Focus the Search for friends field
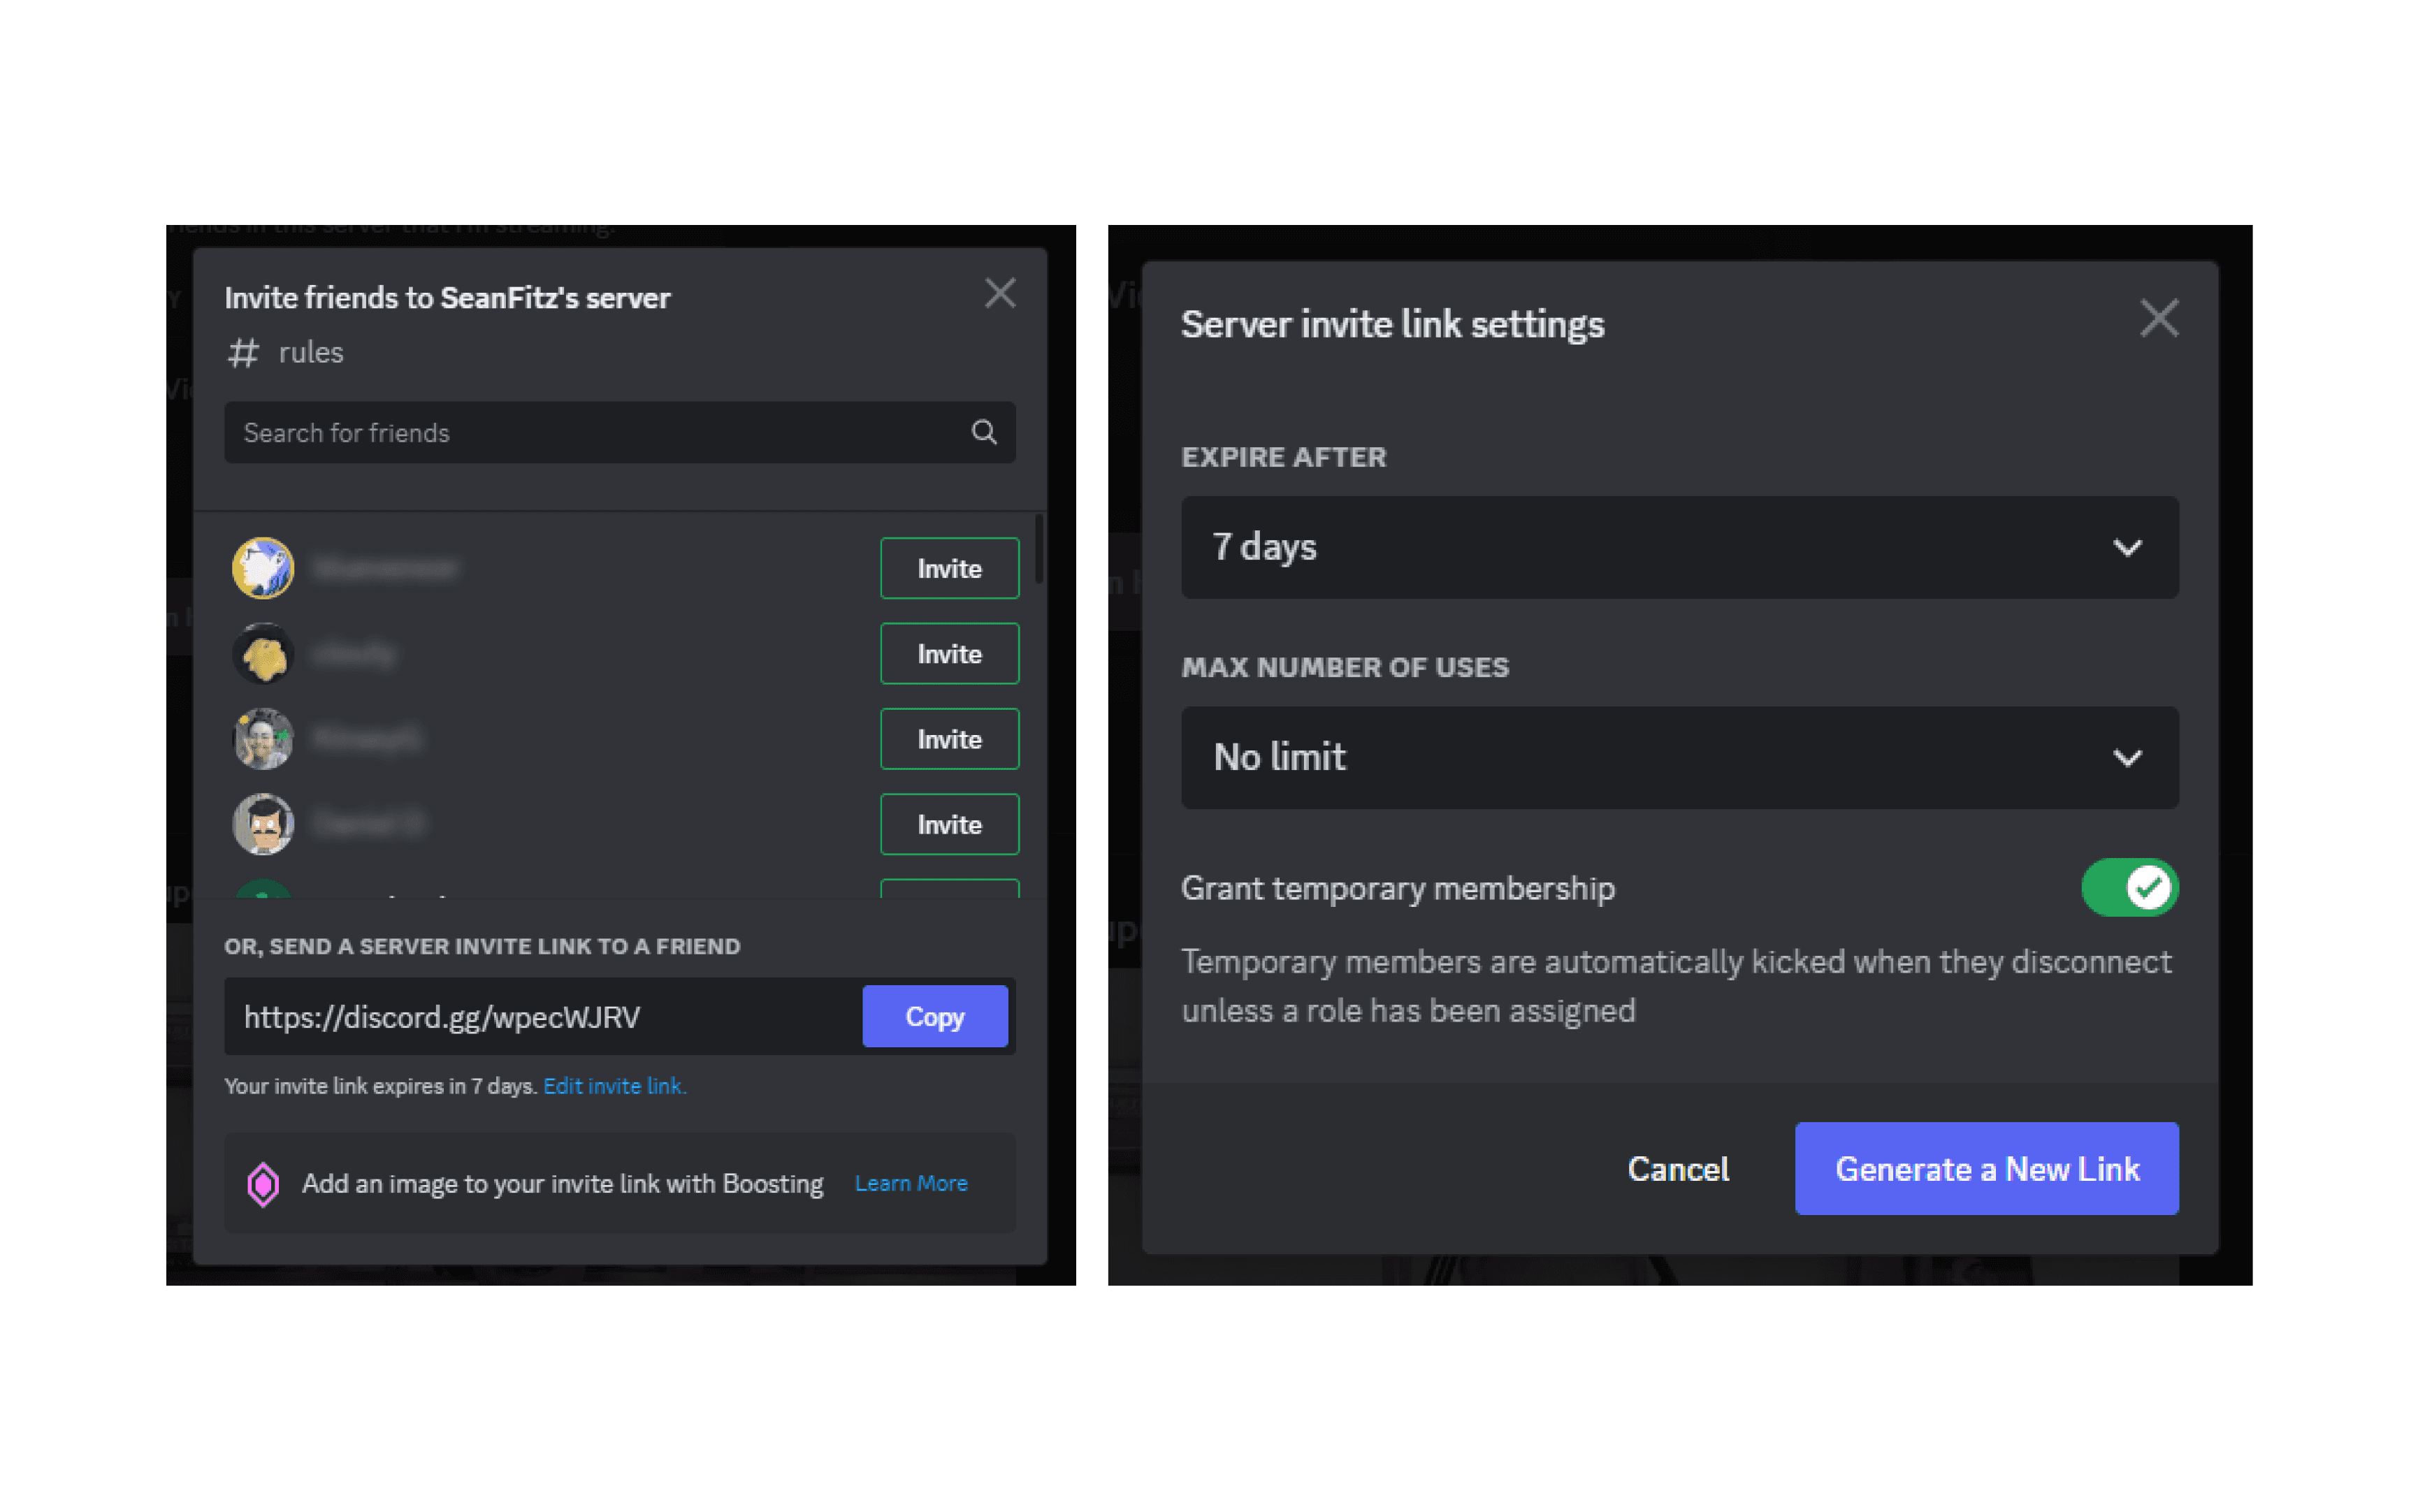This screenshot has height=1512, width=2418. click(620, 432)
